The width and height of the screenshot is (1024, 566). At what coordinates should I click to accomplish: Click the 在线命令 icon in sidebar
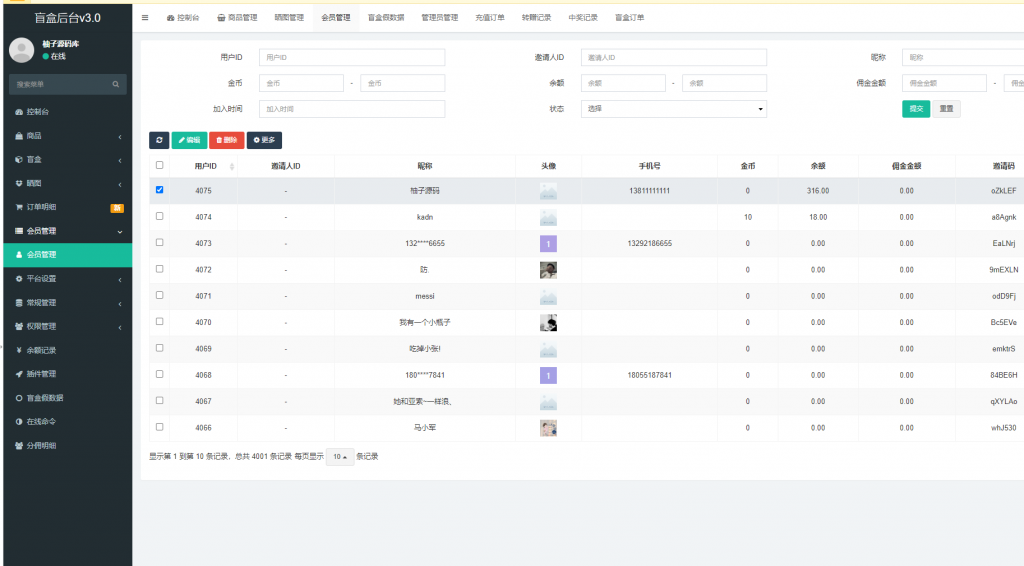click(x=19, y=422)
